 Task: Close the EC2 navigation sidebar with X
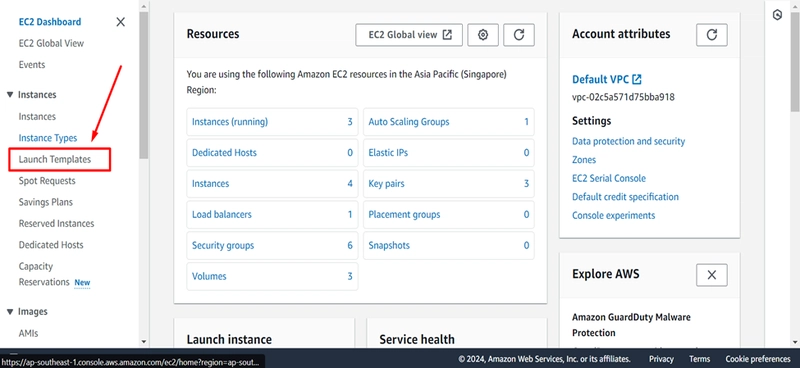(120, 22)
